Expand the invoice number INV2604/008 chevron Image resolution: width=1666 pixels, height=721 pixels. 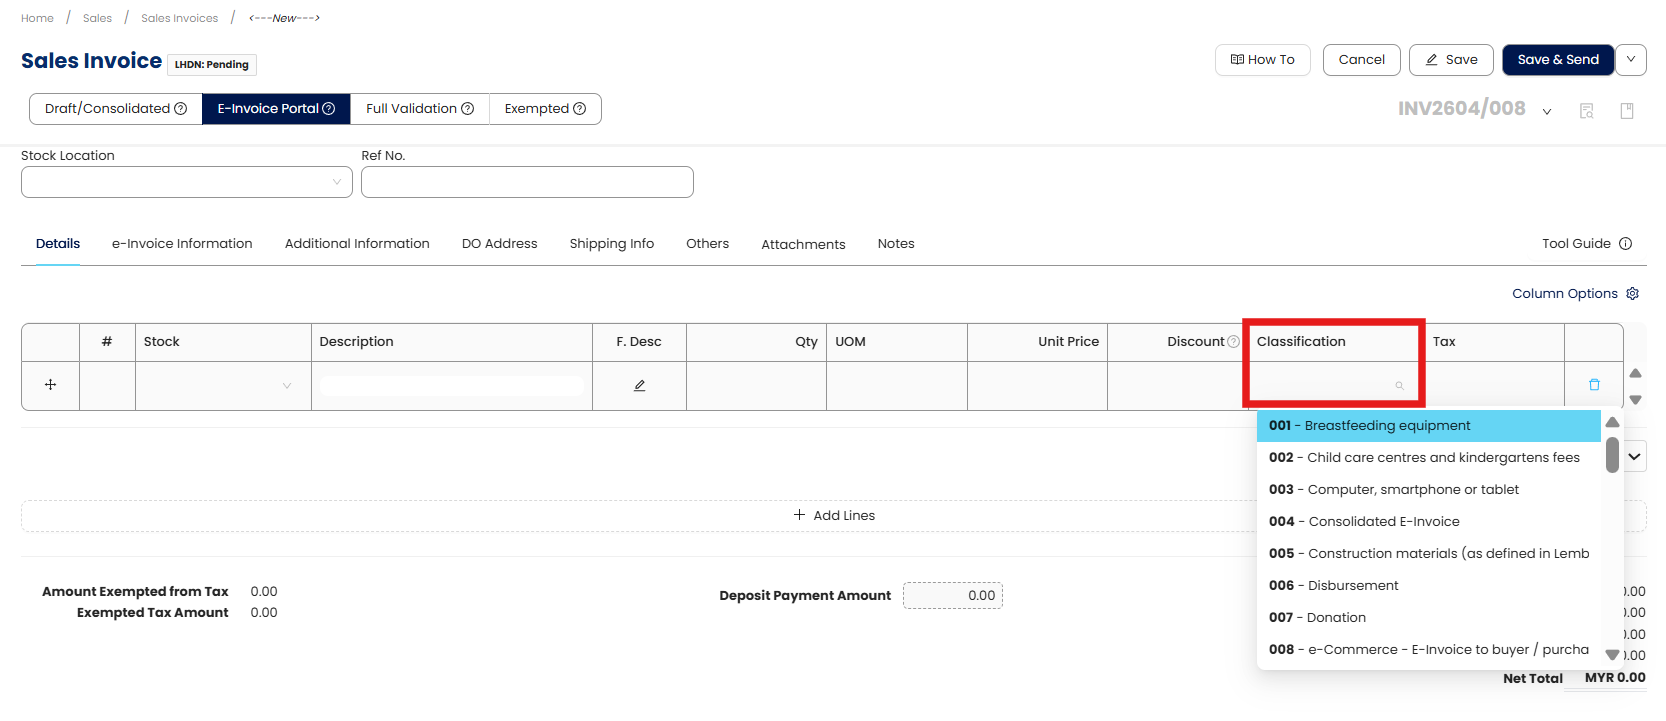(x=1546, y=111)
